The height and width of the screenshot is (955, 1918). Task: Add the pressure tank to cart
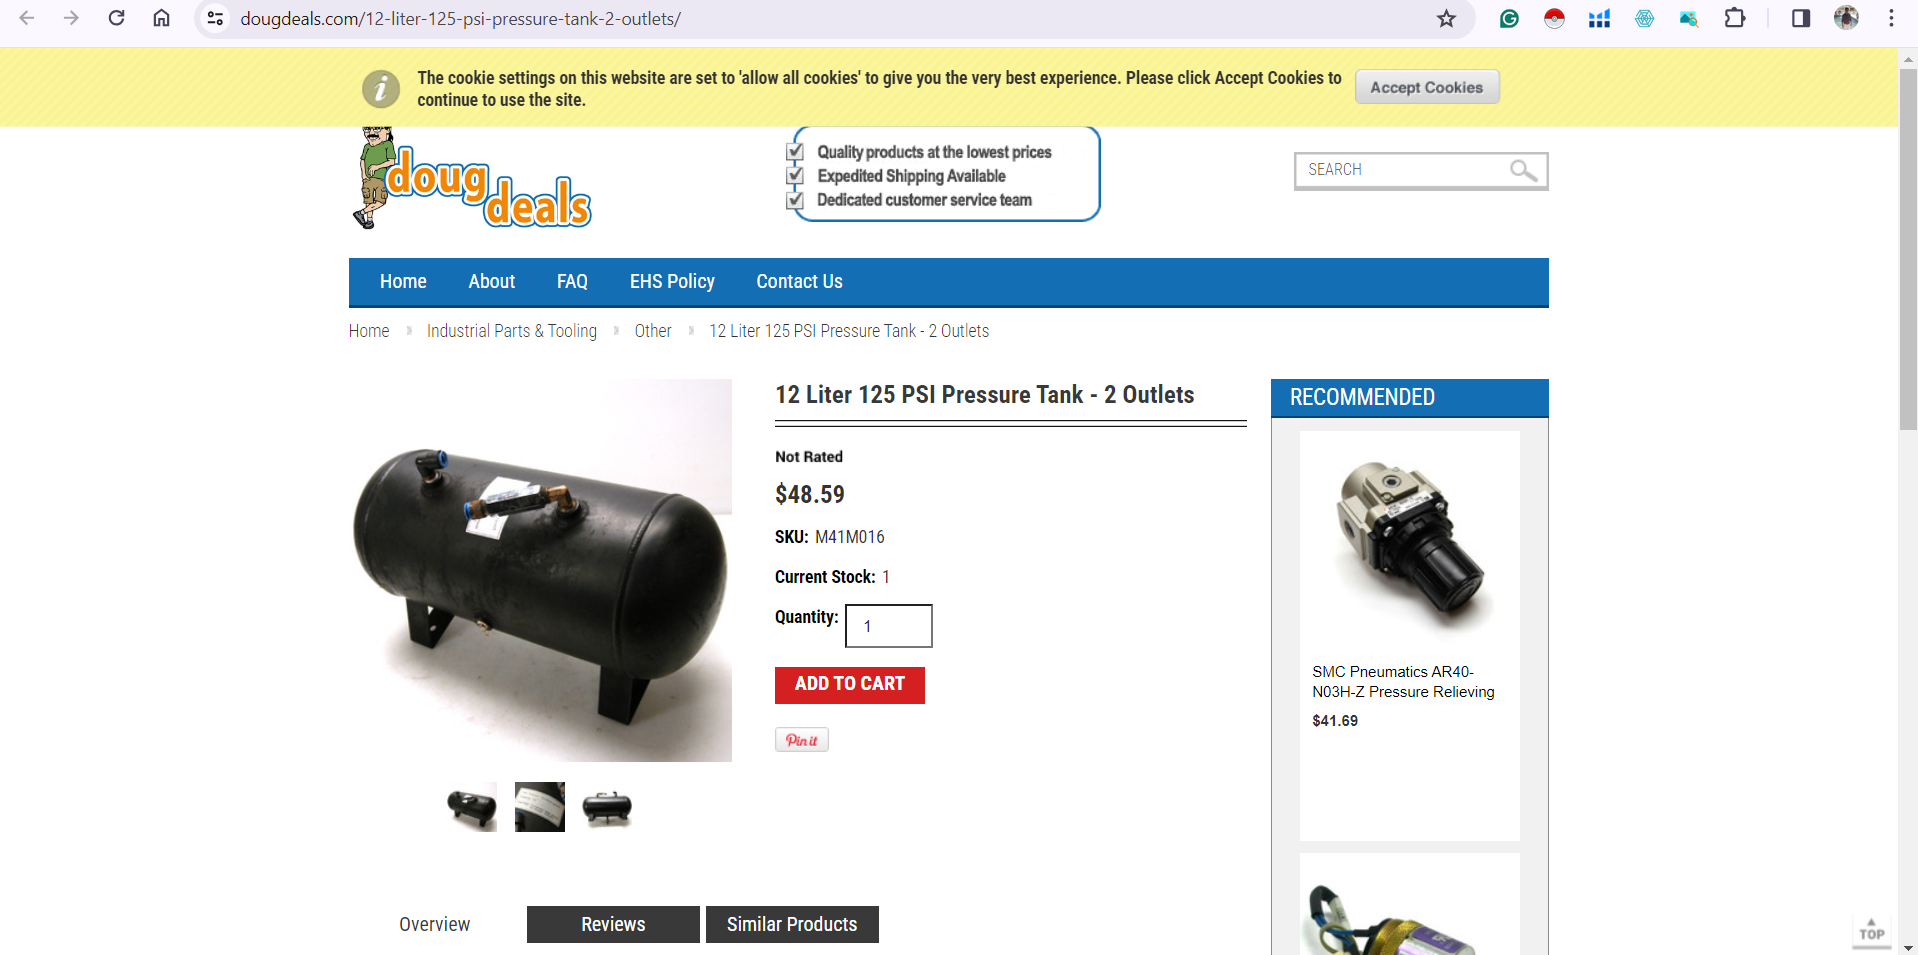click(x=850, y=685)
